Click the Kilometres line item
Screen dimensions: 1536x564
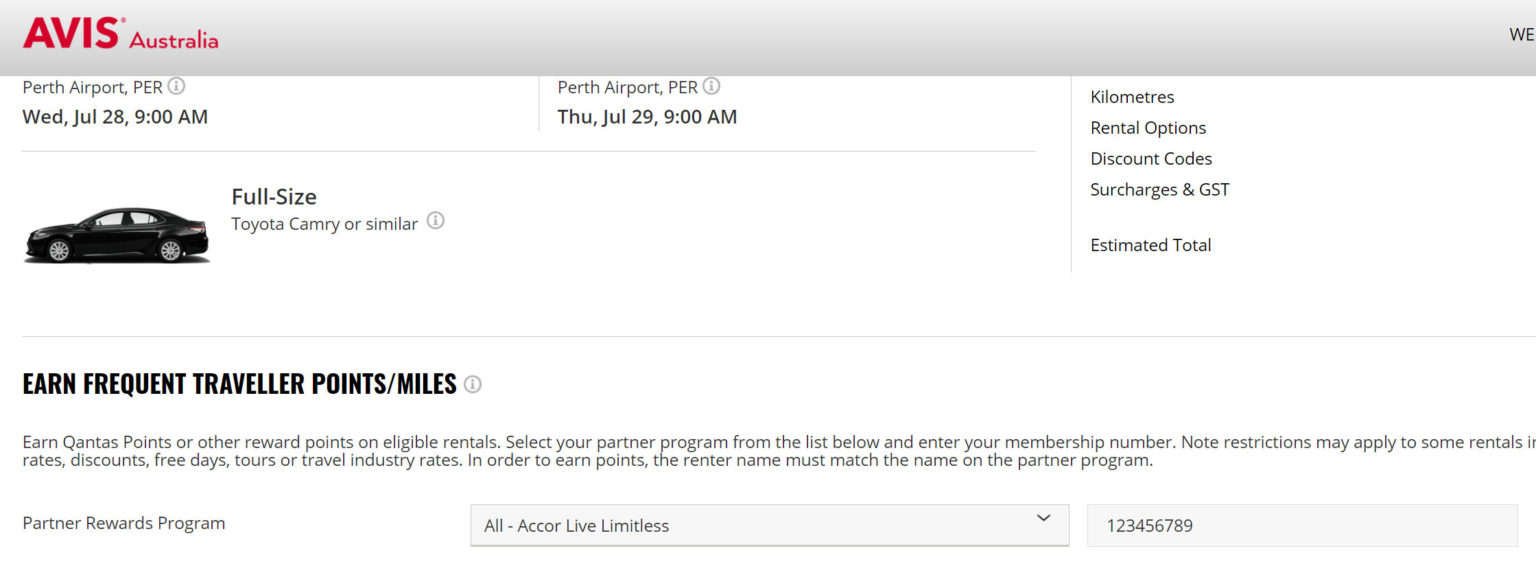(x=1132, y=97)
